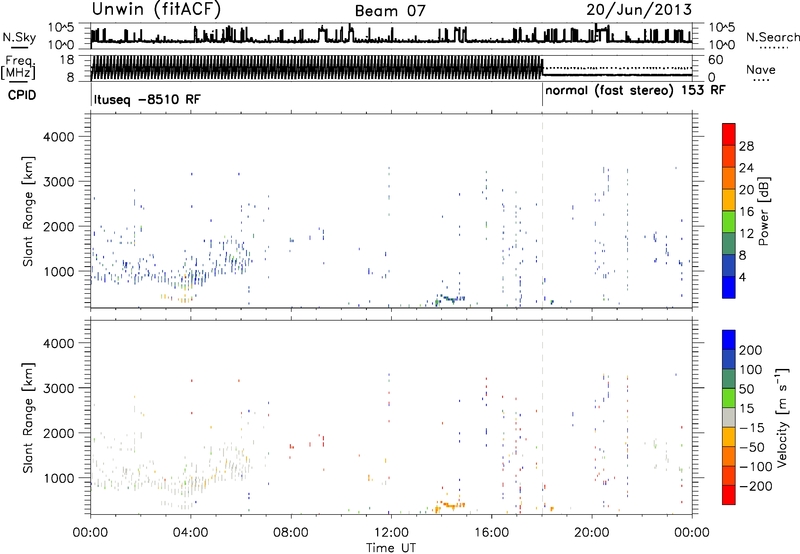Click the '04:00' time axis label
Viewport: 800px width, 554px height.
tap(190, 533)
